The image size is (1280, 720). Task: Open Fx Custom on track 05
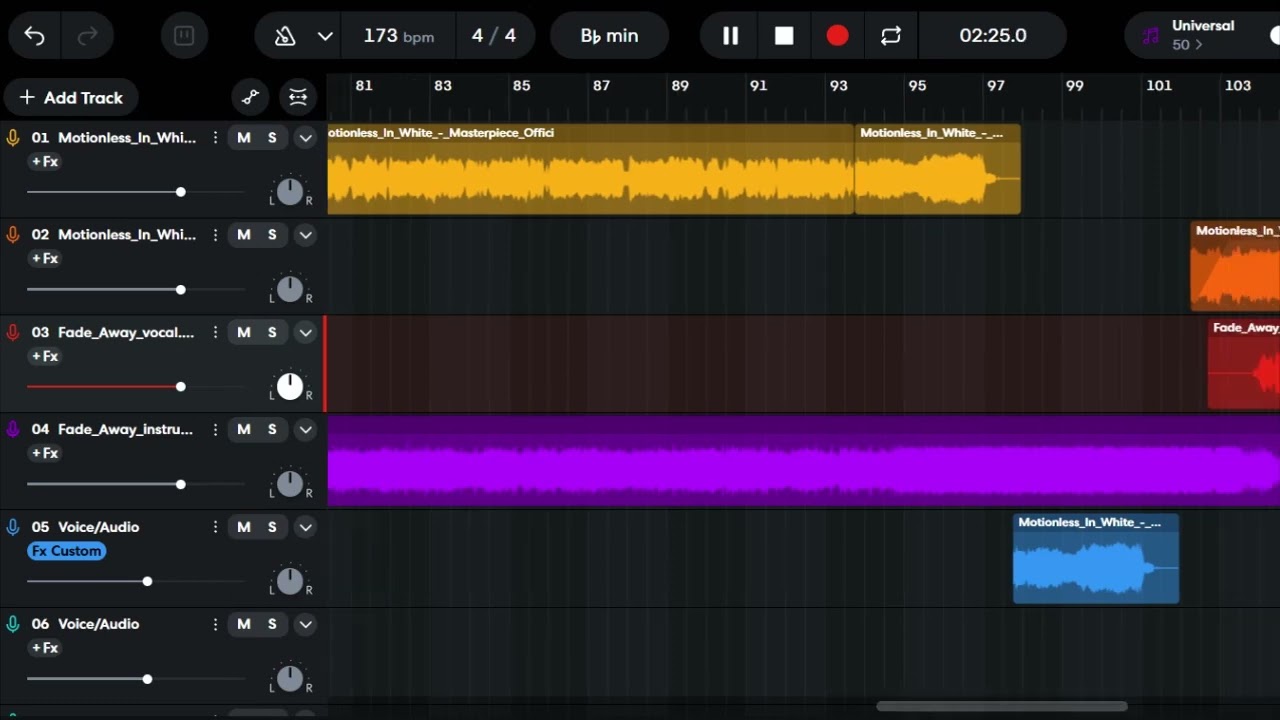(x=66, y=551)
